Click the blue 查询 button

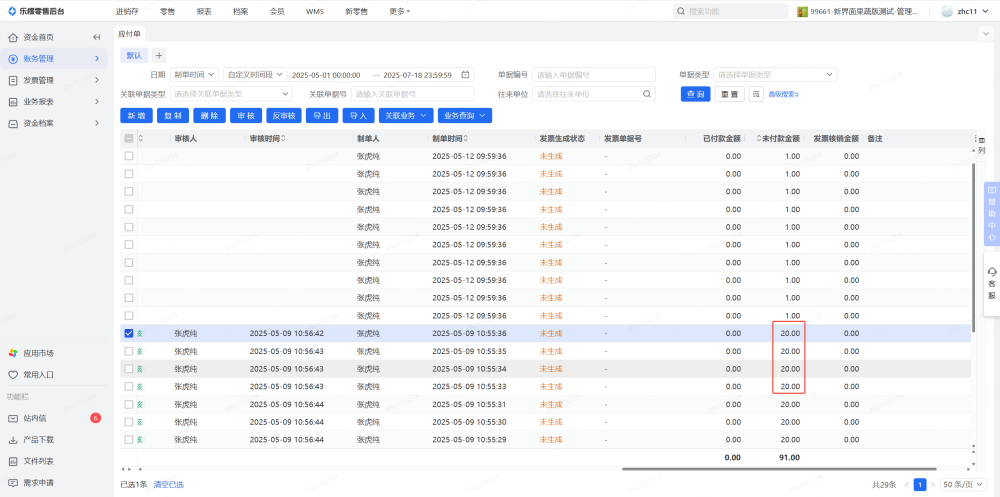coord(696,94)
